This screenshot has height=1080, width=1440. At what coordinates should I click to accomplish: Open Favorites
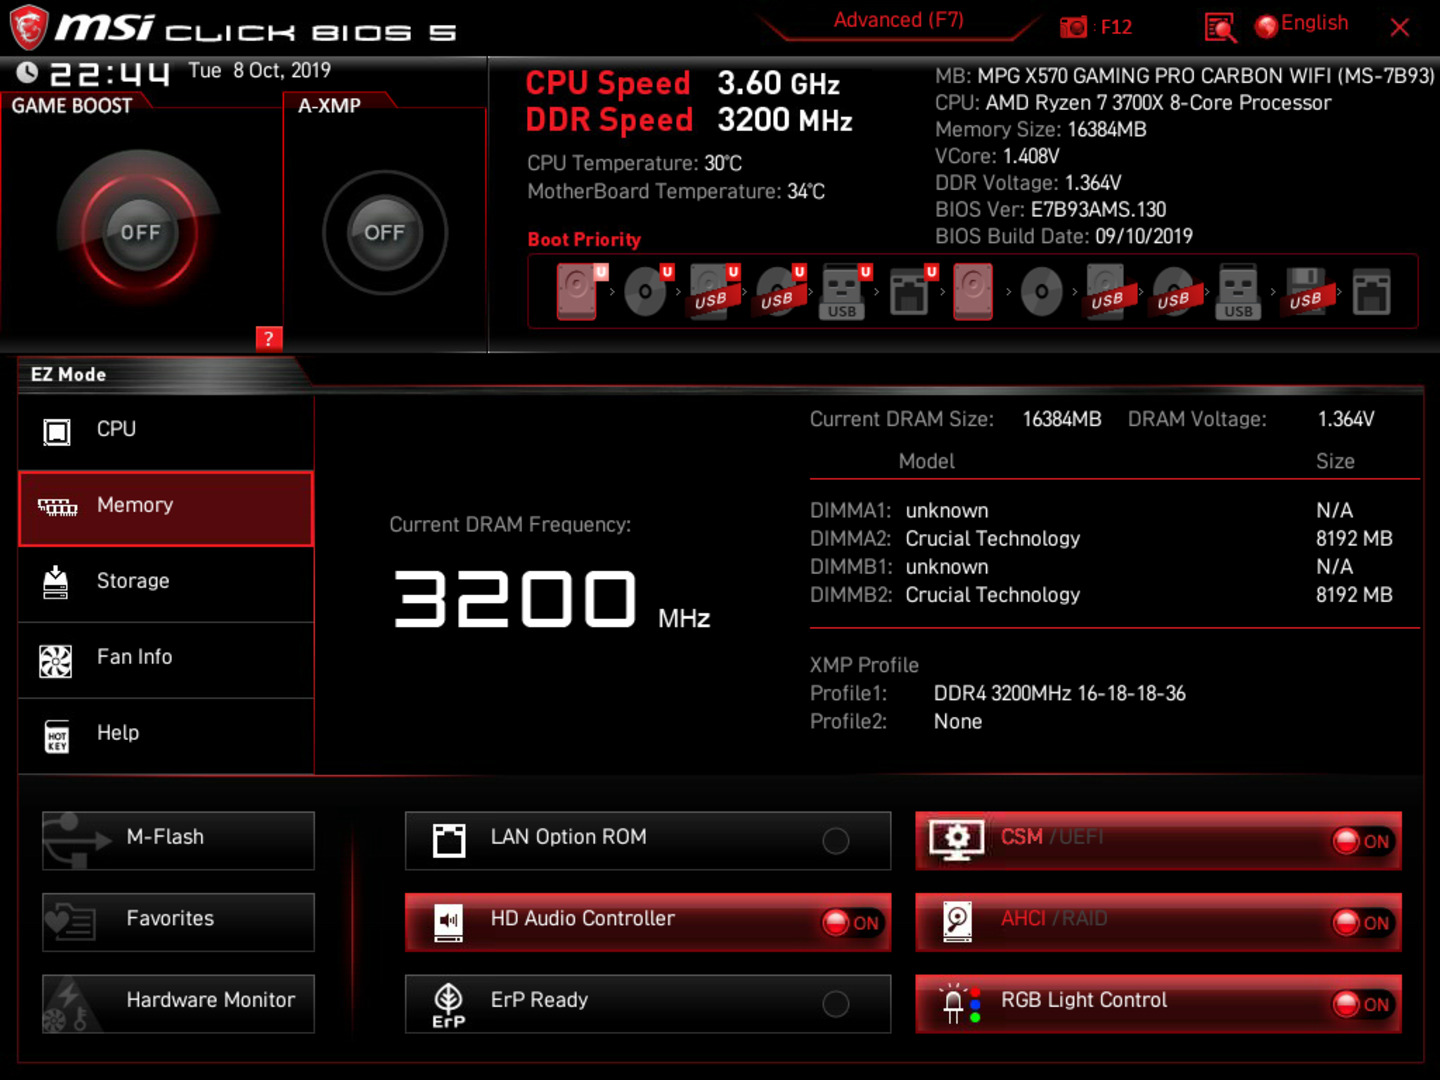pyautogui.click(x=178, y=922)
